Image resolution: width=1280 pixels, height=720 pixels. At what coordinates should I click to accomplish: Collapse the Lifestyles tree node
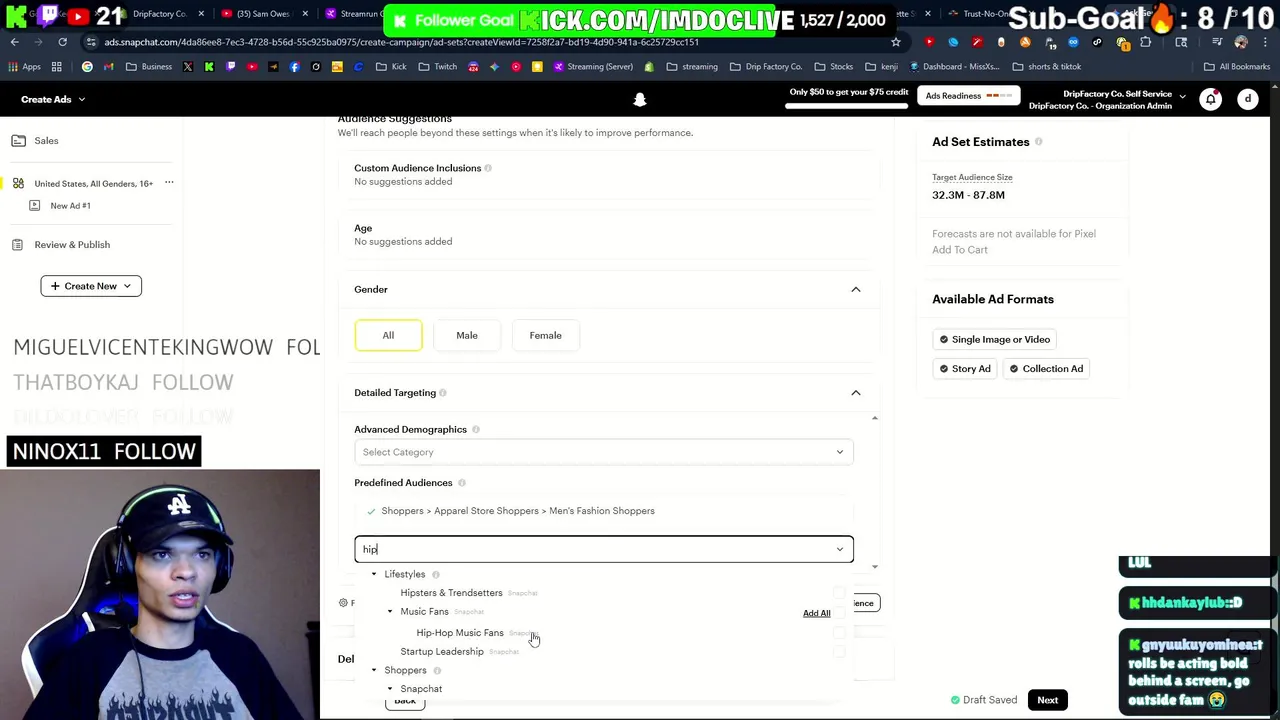point(374,575)
